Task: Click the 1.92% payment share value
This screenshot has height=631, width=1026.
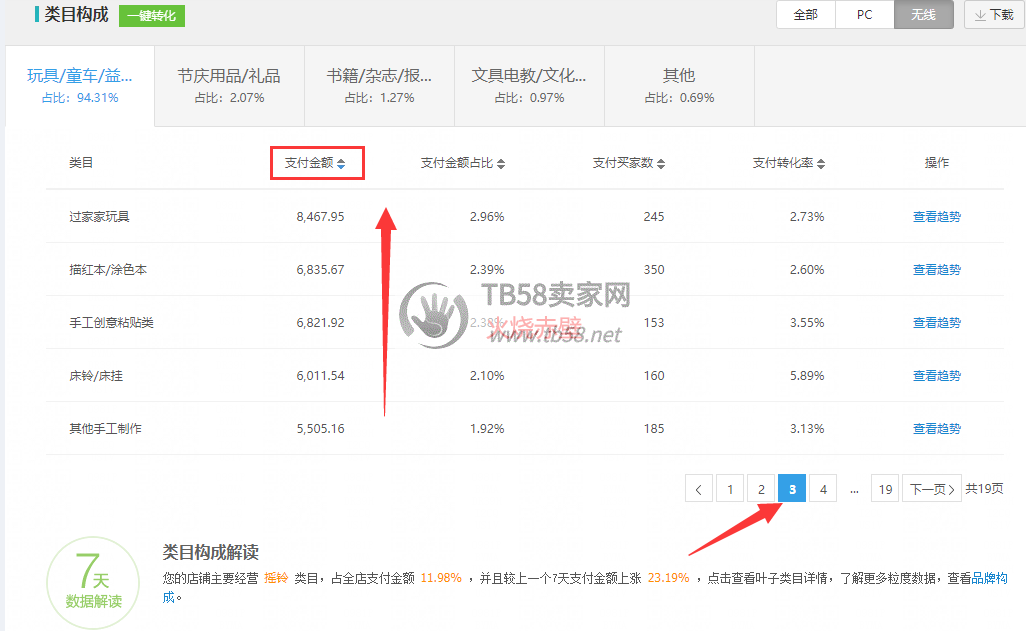Action: point(487,429)
